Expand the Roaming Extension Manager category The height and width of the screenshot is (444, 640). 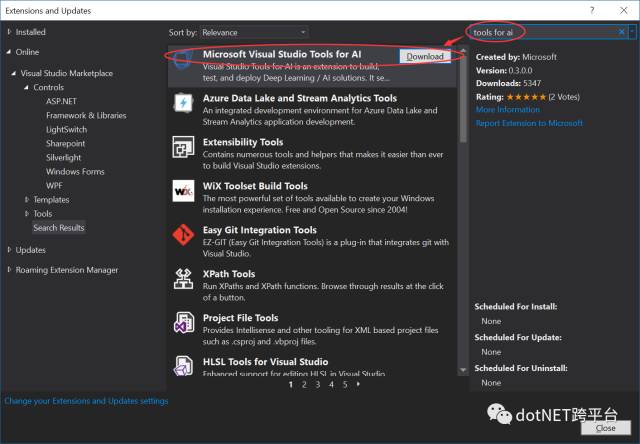pos(9,270)
